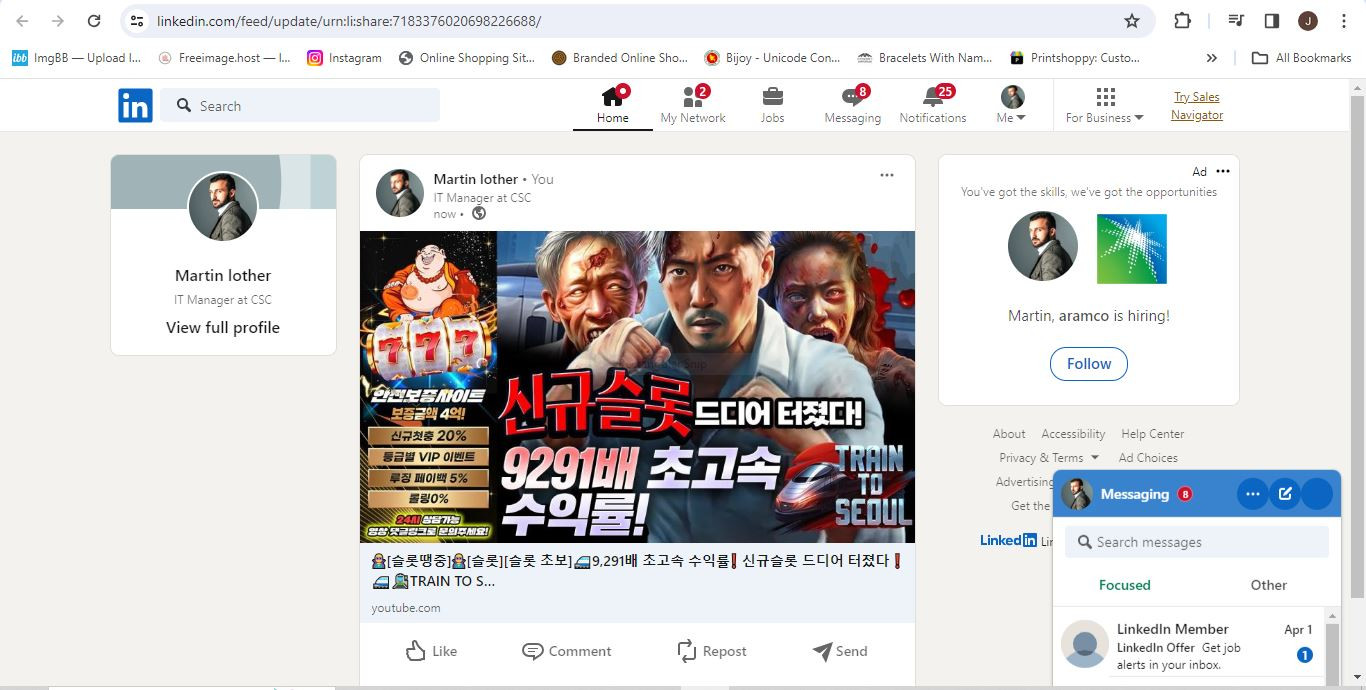This screenshot has width=1366, height=690.
Task: Open Online Shopping Site bookmark
Action: (x=467, y=58)
